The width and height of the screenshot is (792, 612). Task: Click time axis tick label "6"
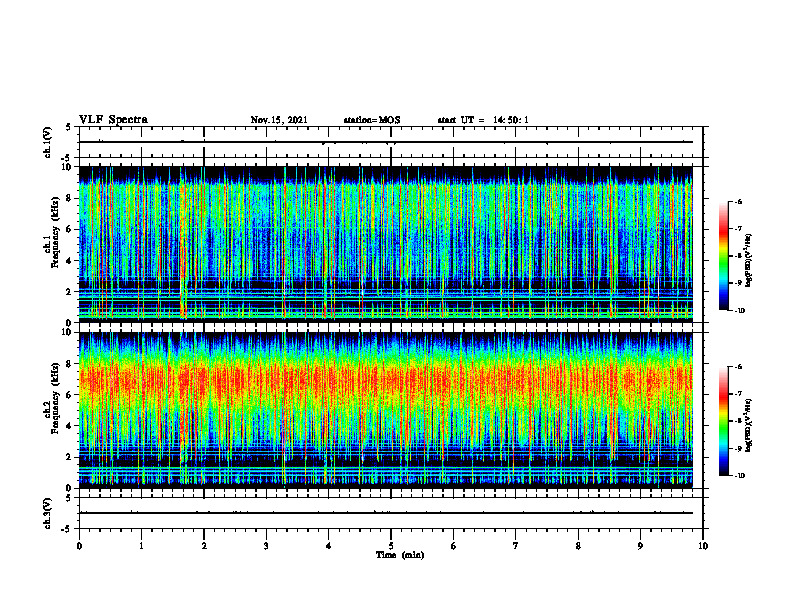[454, 546]
